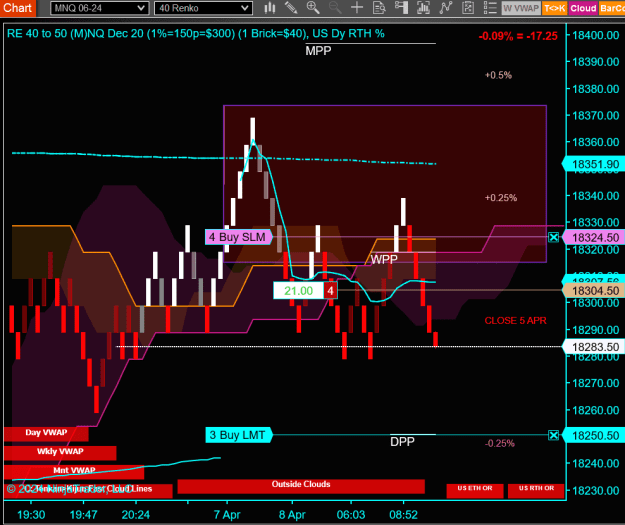The image size is (625, 525).
Task: Toggle the BarCo button at toolbar edge
Action: 612,8
